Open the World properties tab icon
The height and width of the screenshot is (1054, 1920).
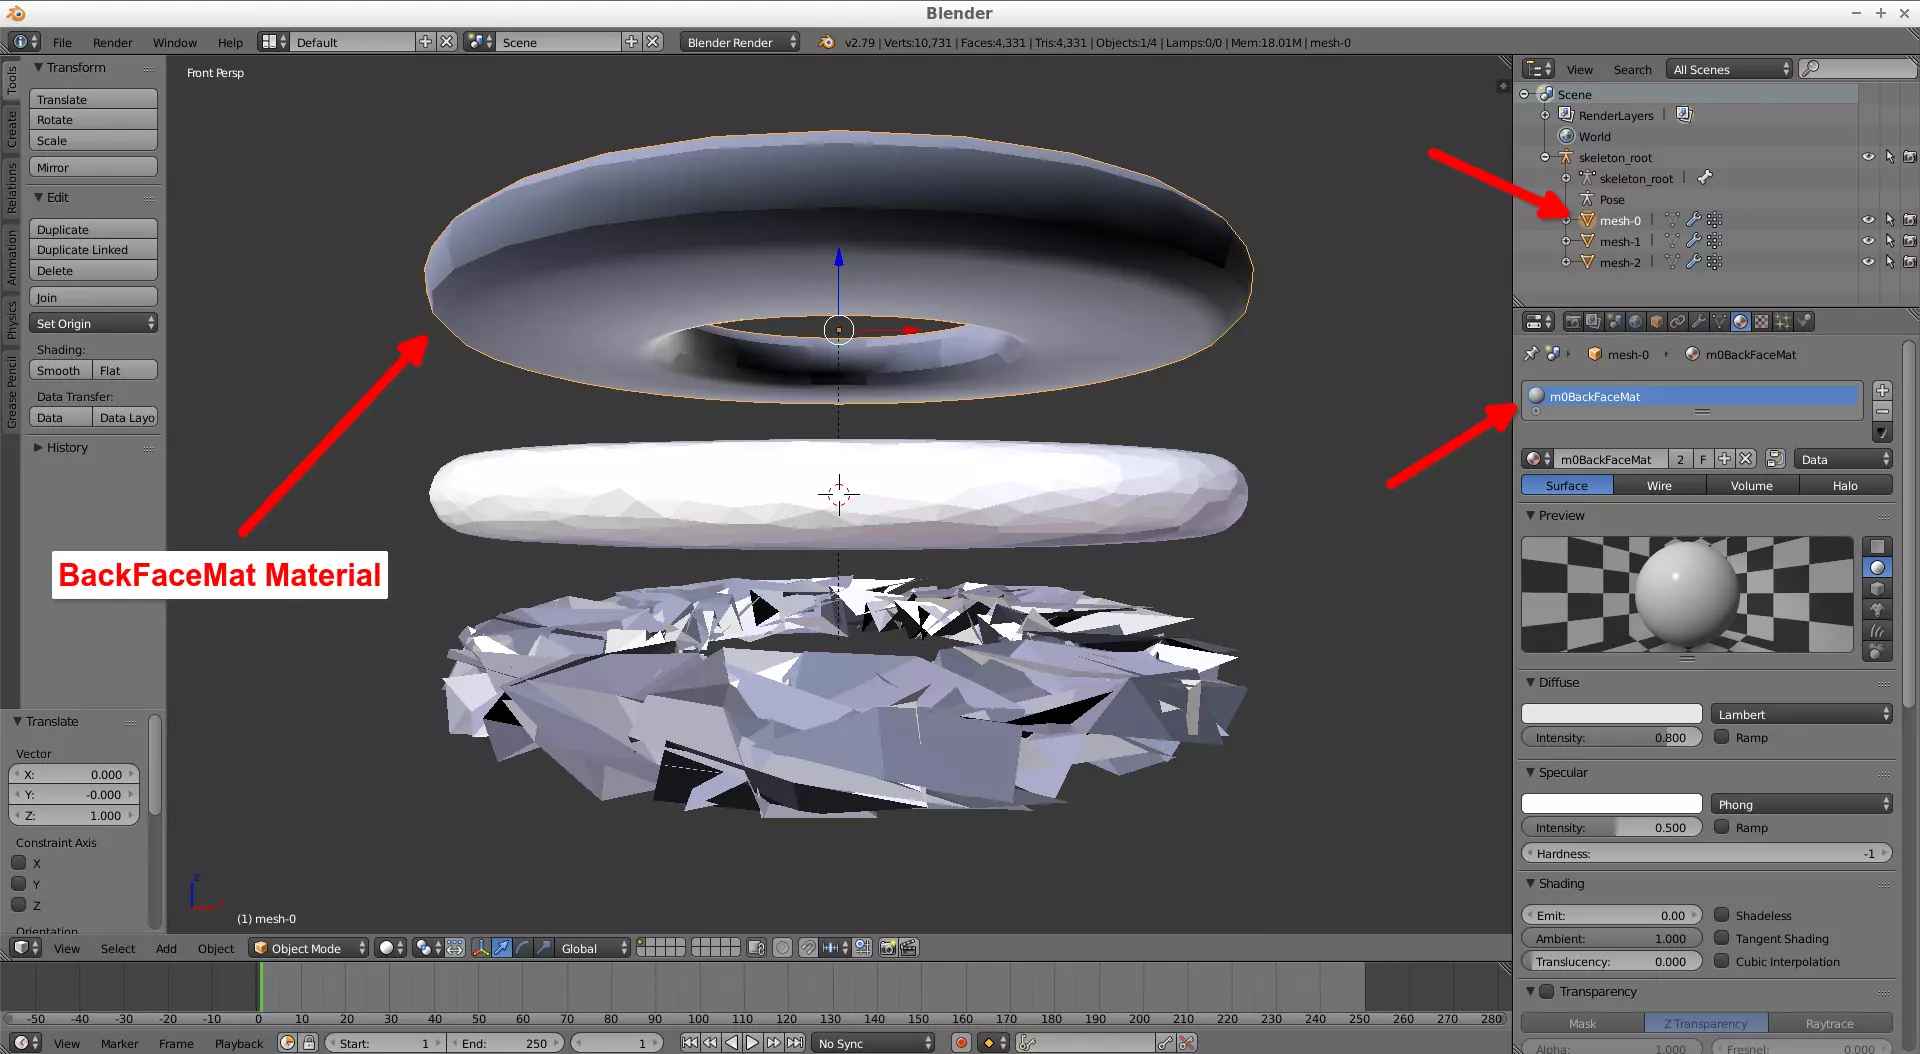(1636, 321)
